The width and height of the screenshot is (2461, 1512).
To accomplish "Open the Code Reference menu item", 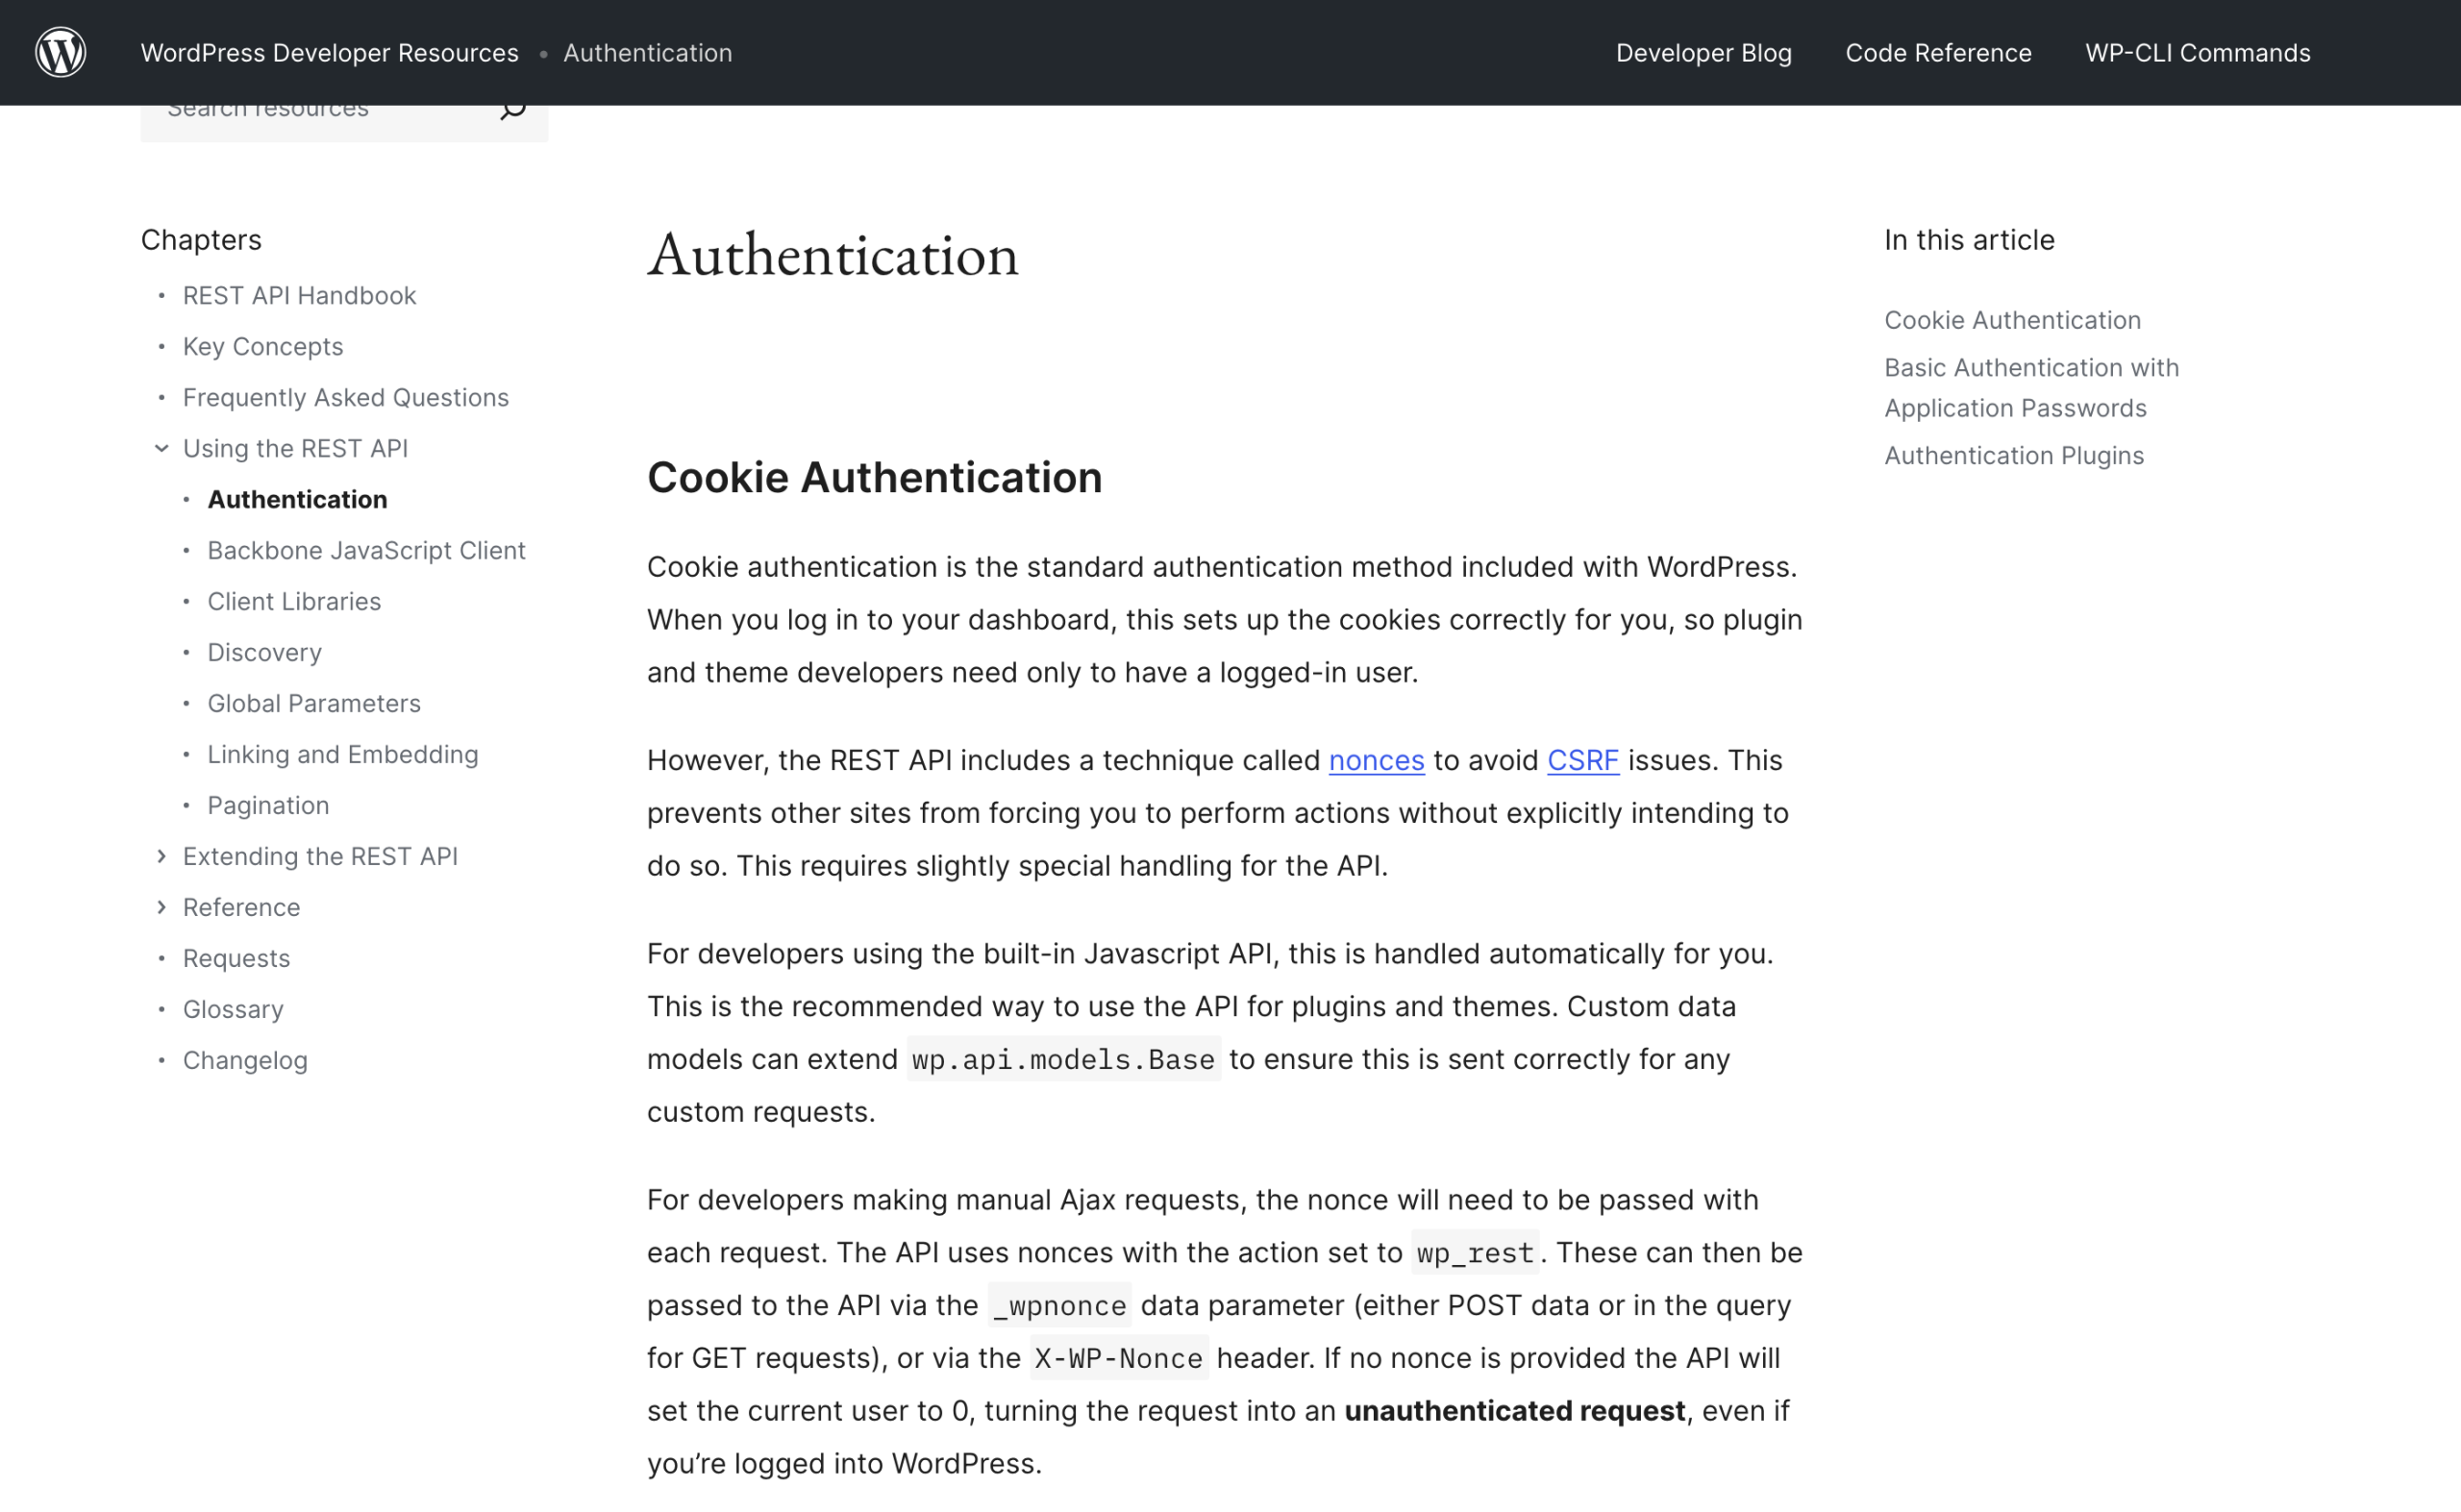I will point(1938,53).
